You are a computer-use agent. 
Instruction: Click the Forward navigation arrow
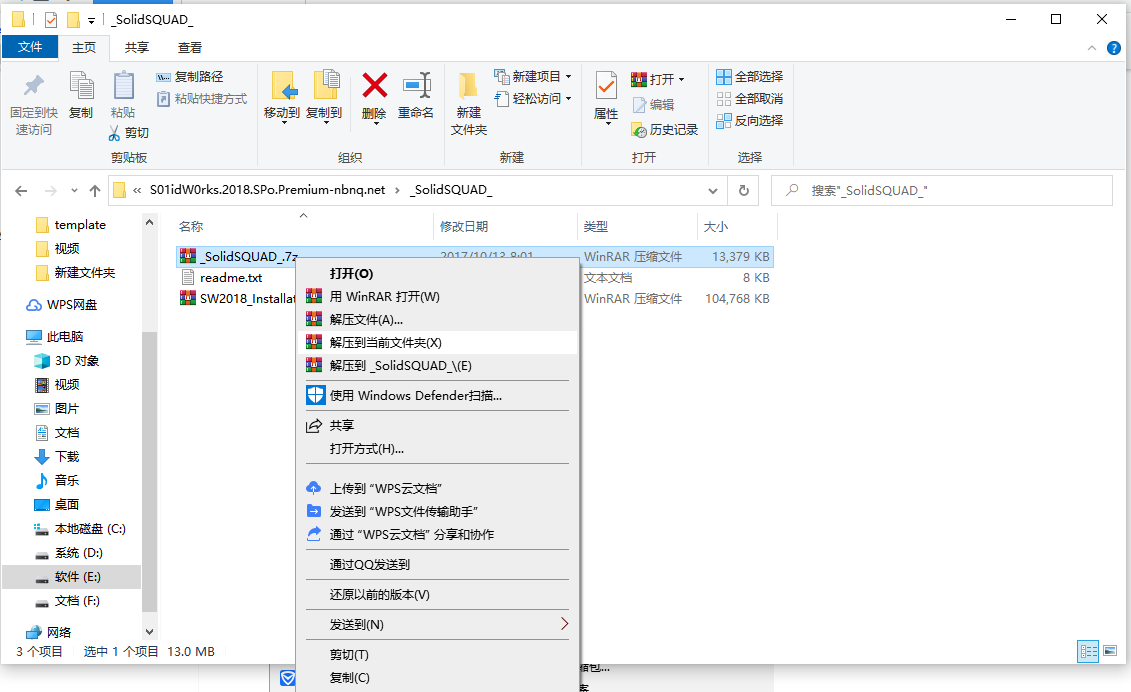[x=50, y=190]
